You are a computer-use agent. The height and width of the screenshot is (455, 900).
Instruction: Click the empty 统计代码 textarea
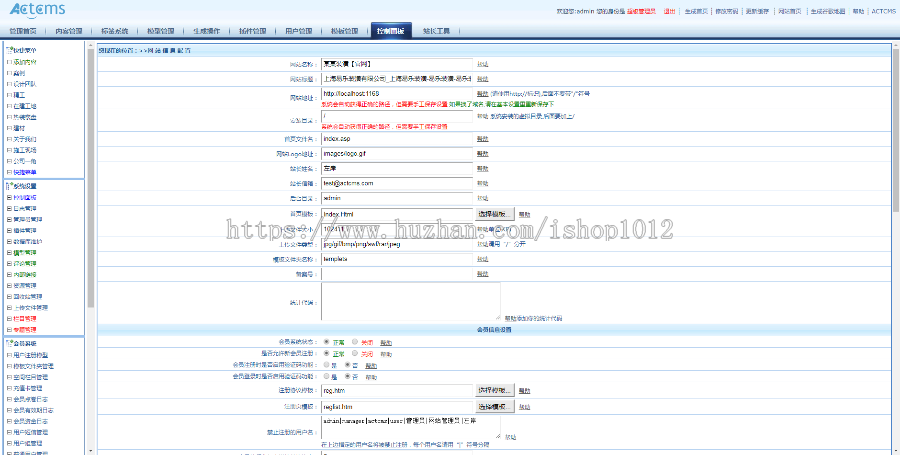click(x=411, y=301)
